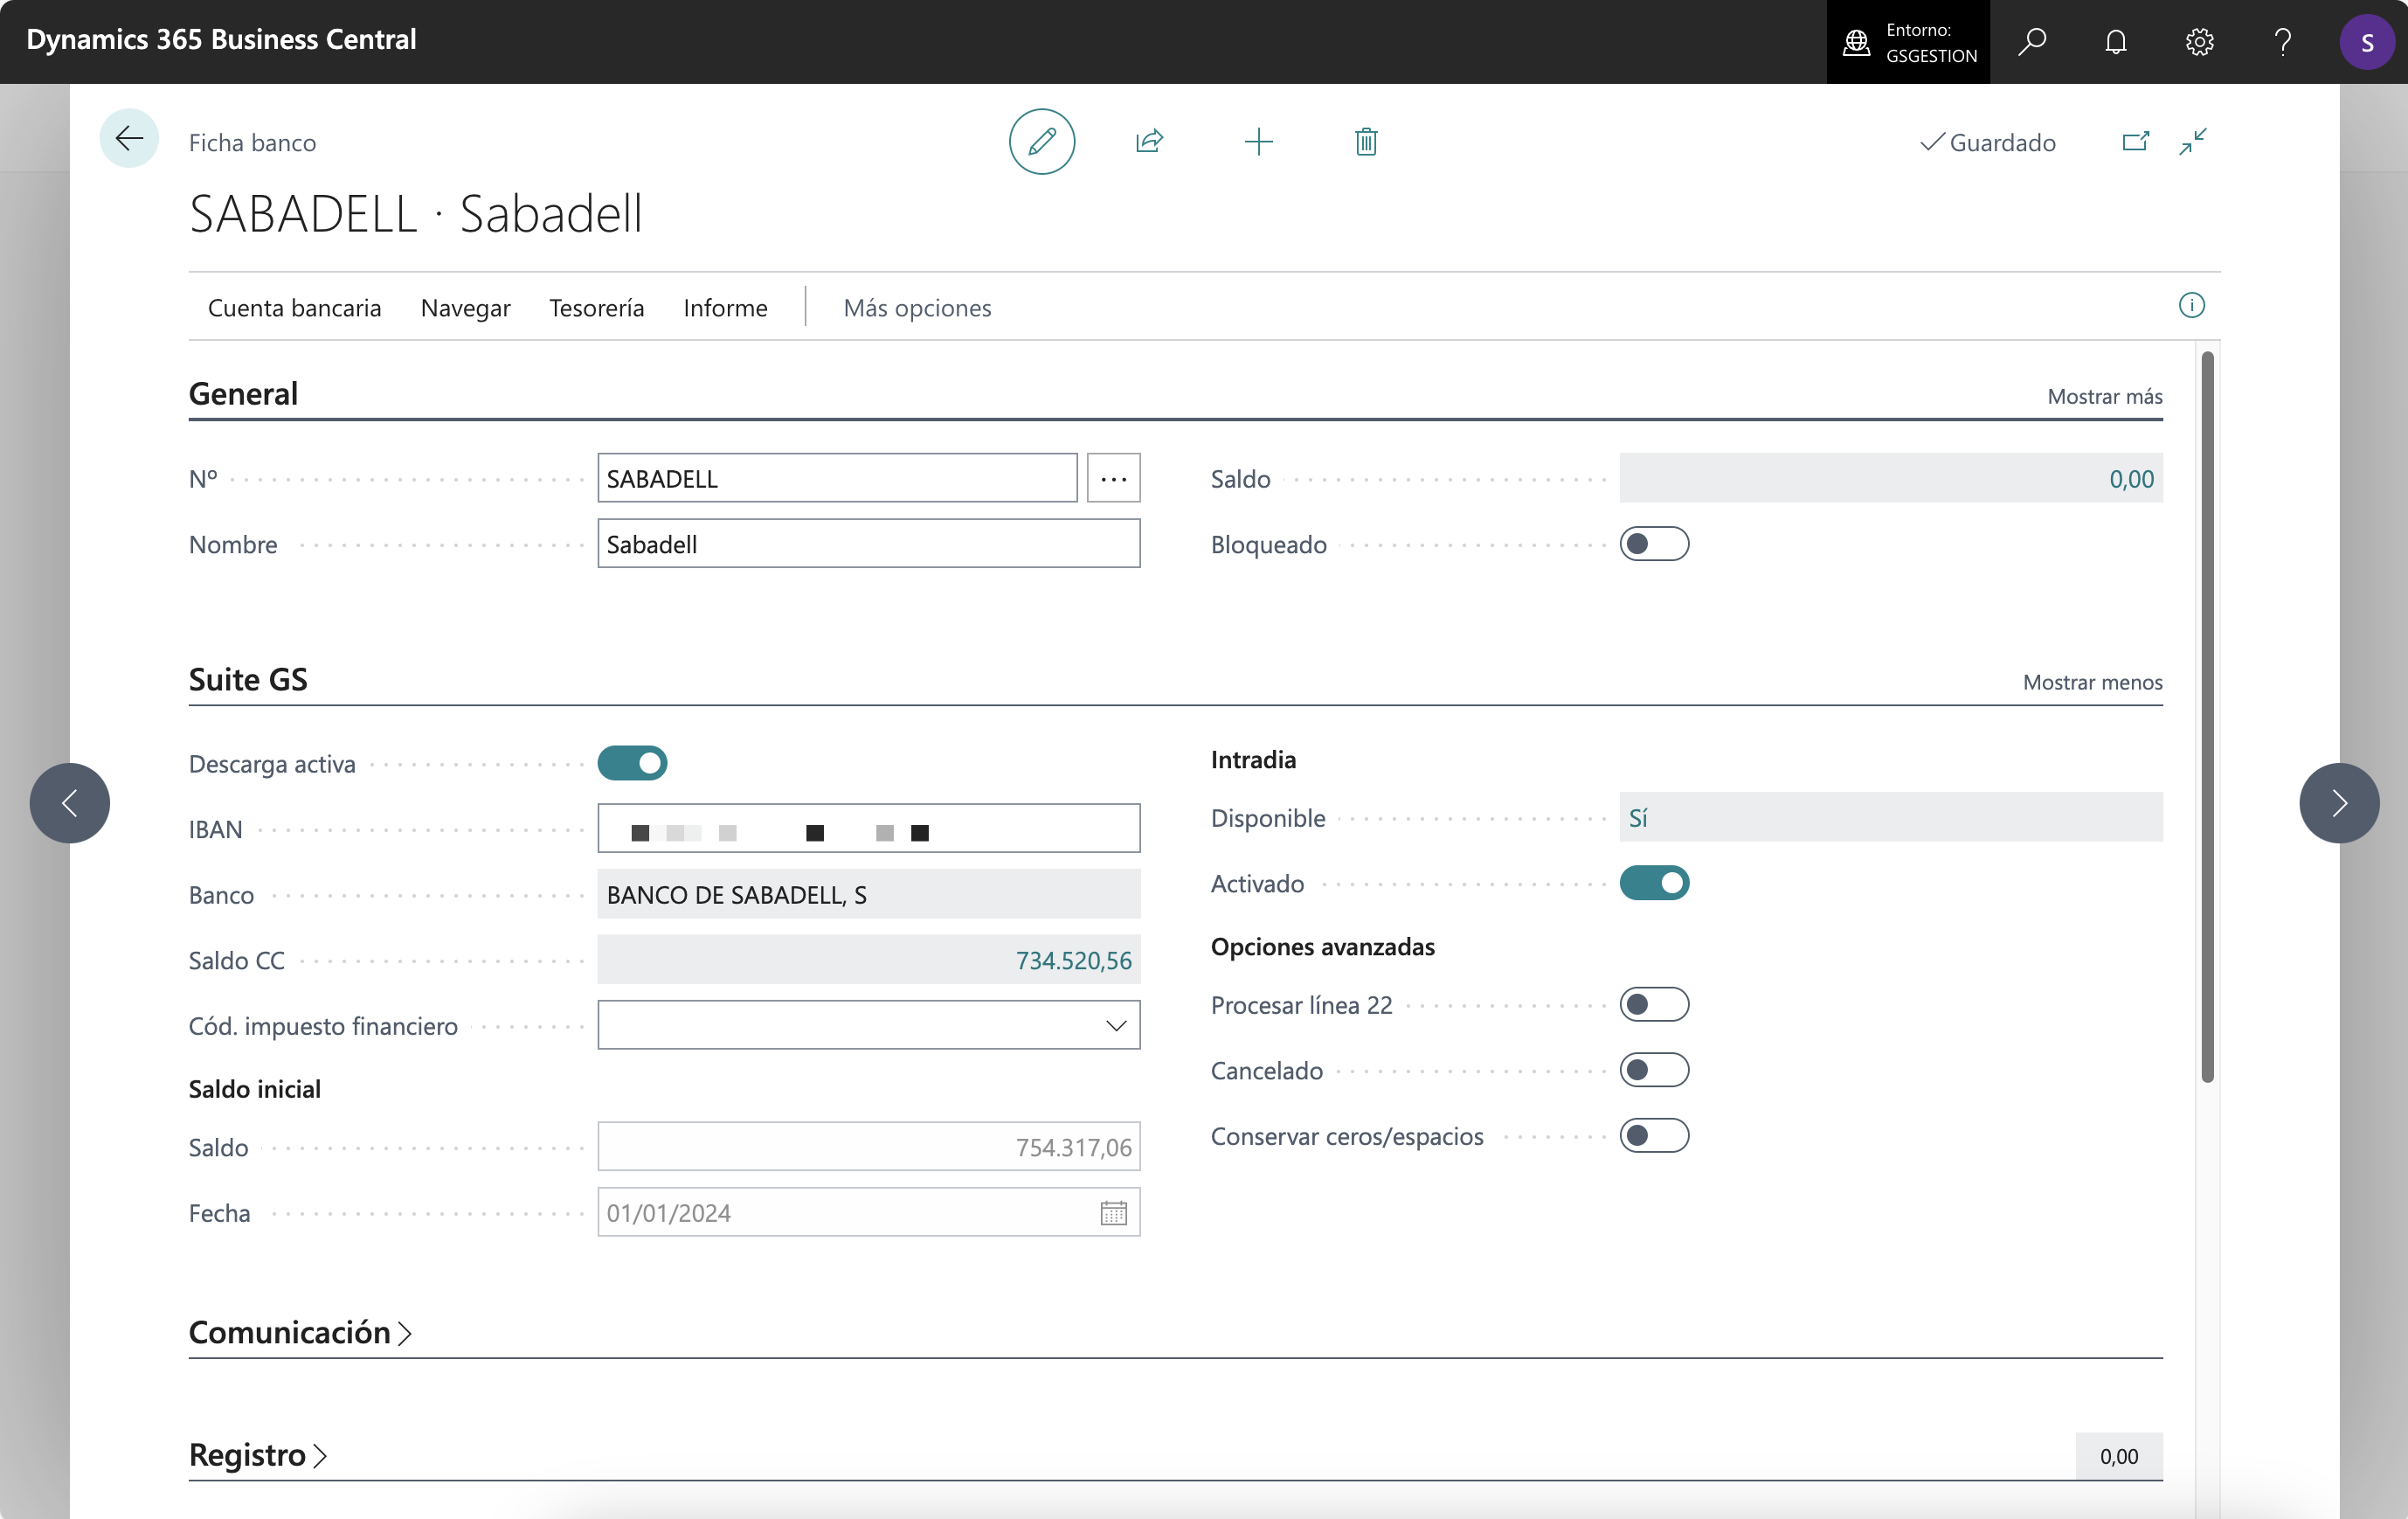This screenshot has height=1519, width=2408.
Task: Open notifications bell icon
Action: pos(2115,41)
